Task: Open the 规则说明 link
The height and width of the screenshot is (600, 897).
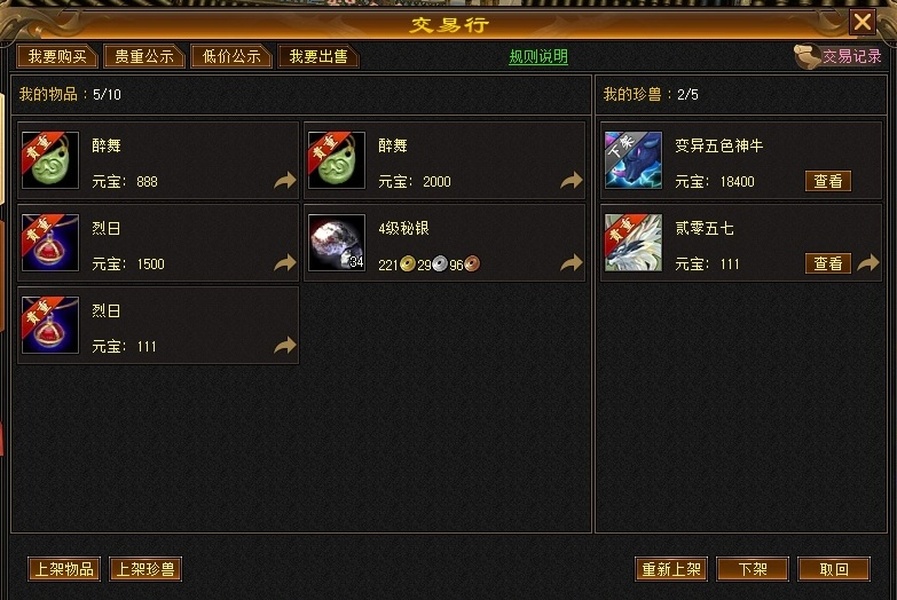Action: (538, 57)
